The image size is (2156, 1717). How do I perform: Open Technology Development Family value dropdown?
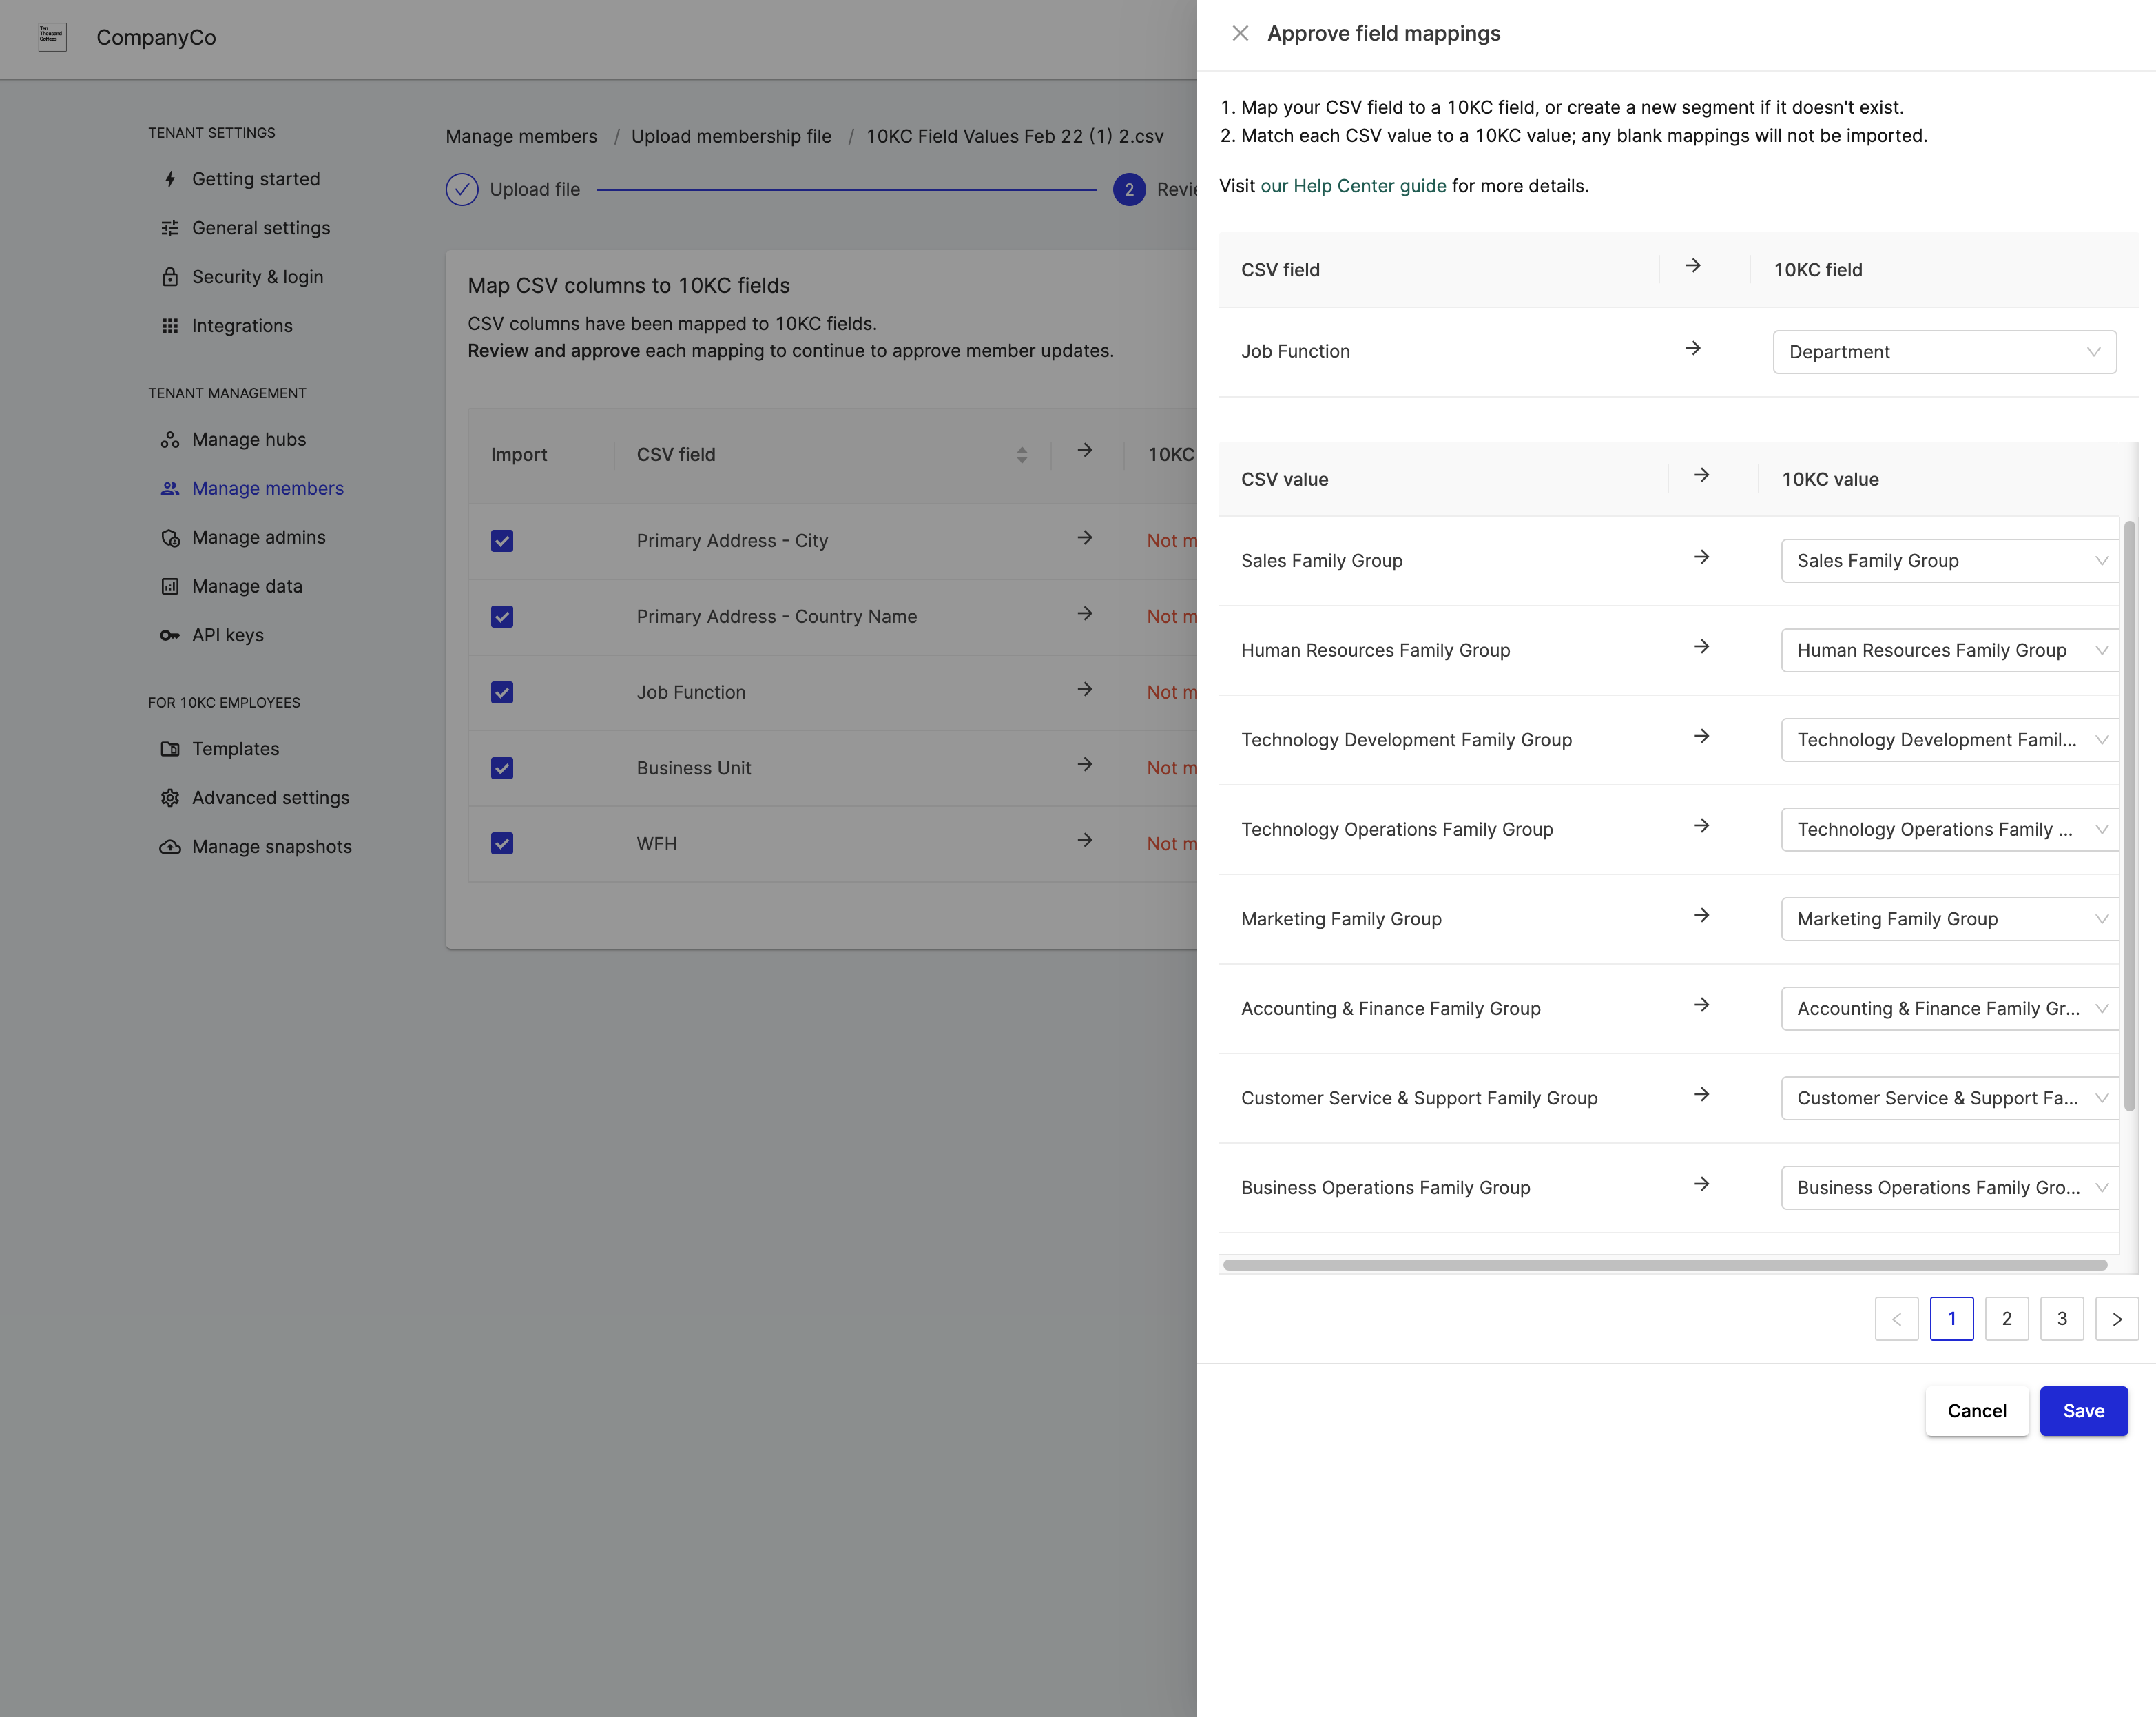click(x=1949, y=740)
